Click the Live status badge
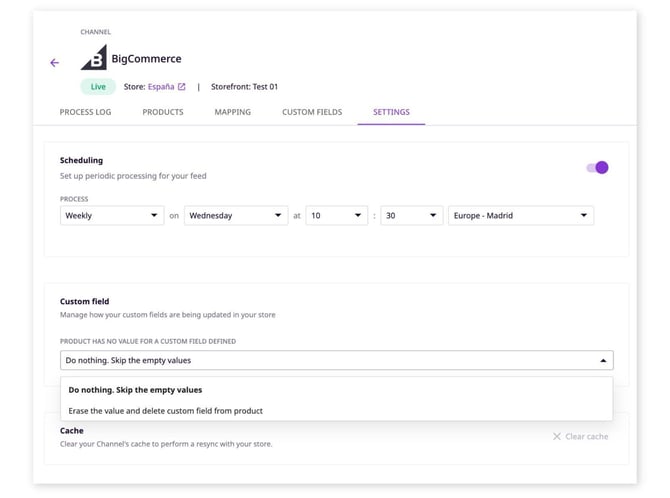 tap(98, 87)
